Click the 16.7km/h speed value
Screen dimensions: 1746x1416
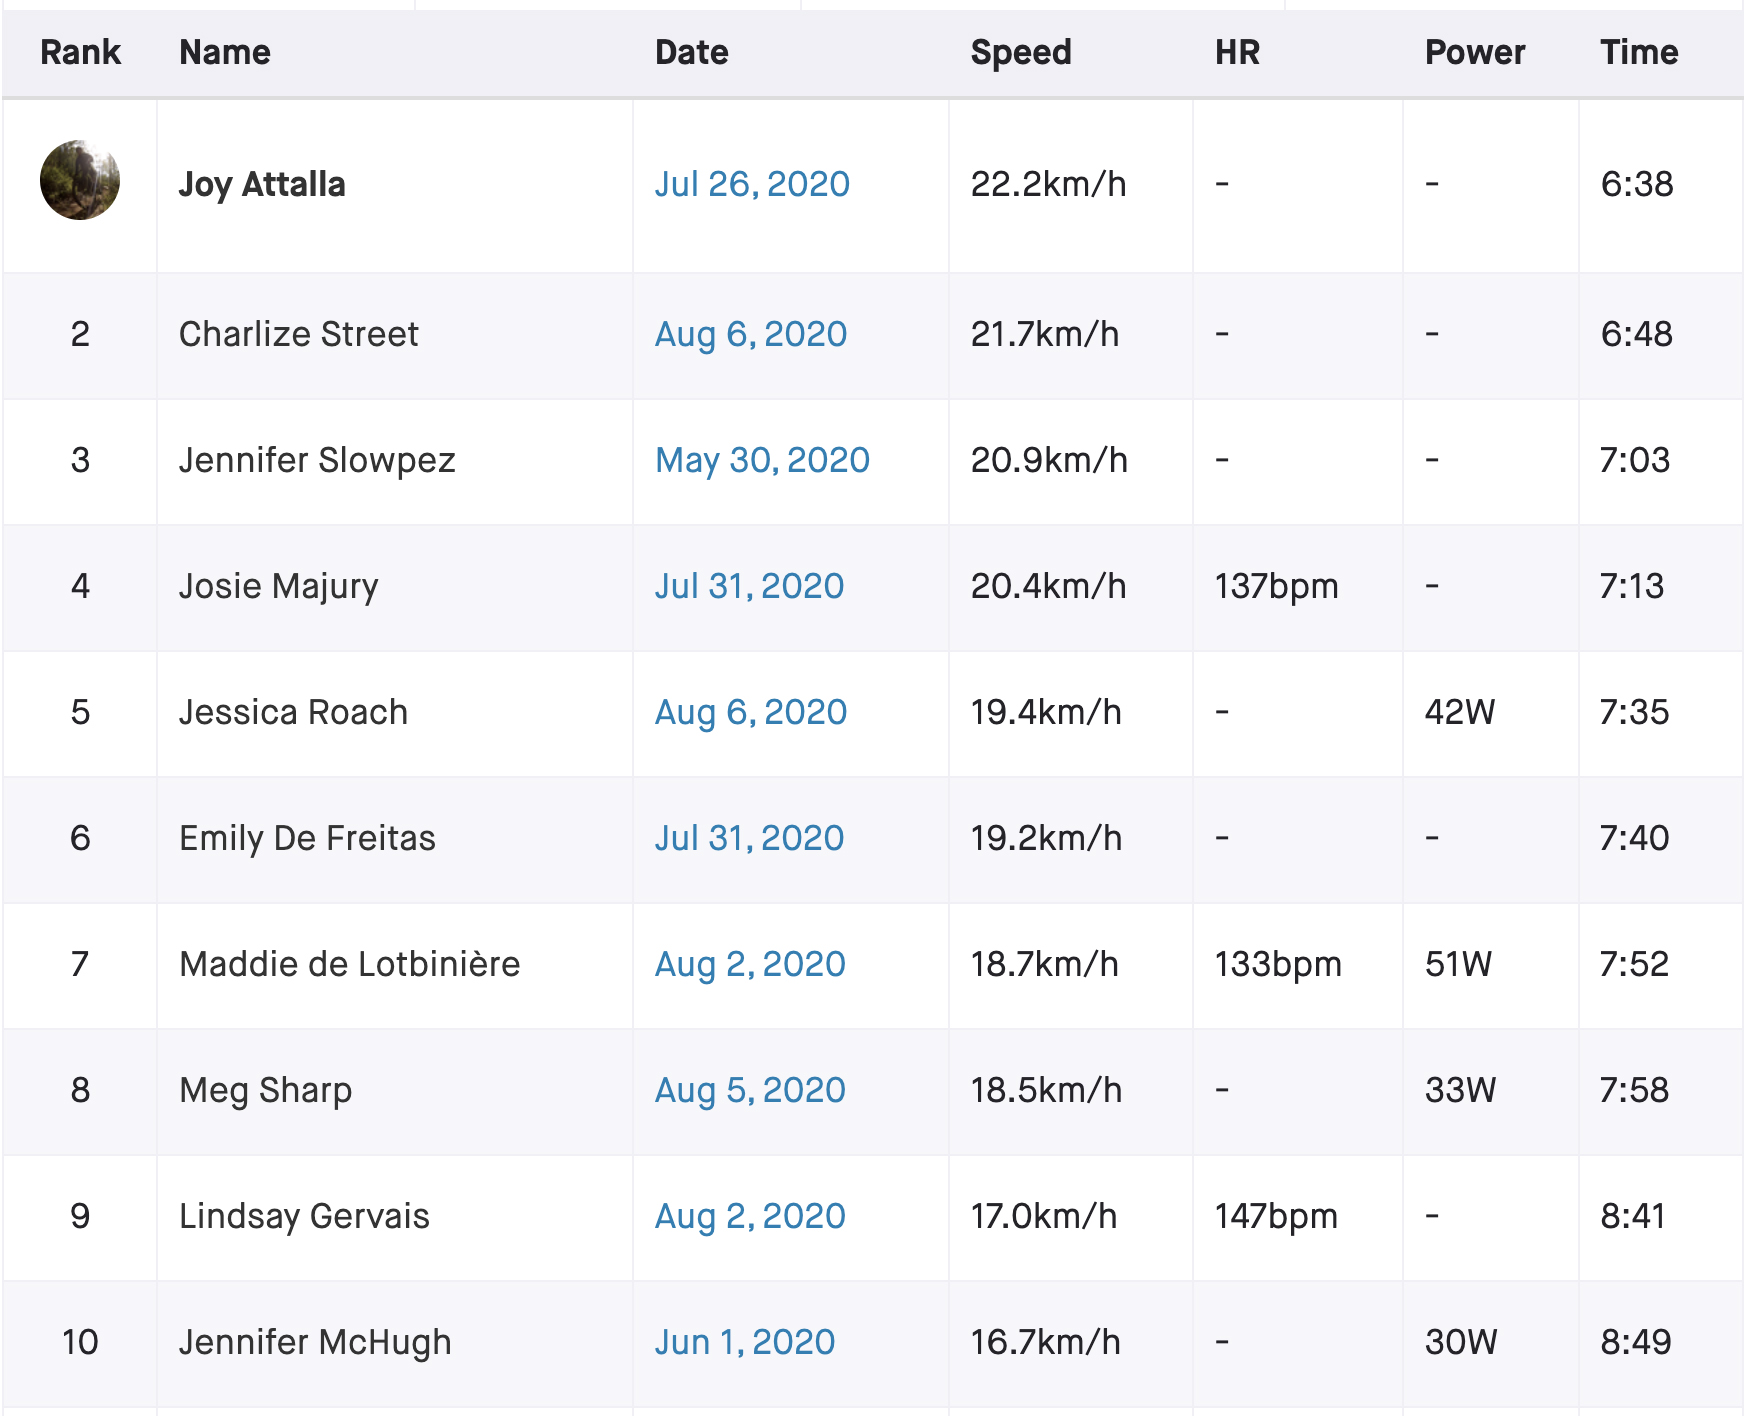[1045, 1342]
